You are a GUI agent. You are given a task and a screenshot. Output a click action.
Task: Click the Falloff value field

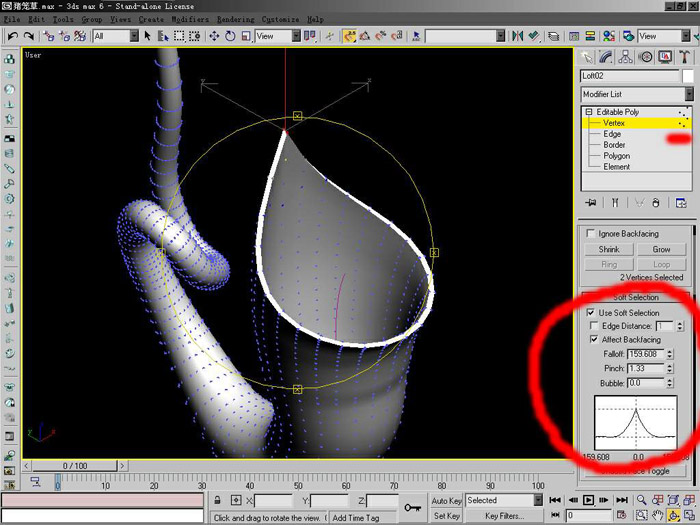(x=646, y=354)
